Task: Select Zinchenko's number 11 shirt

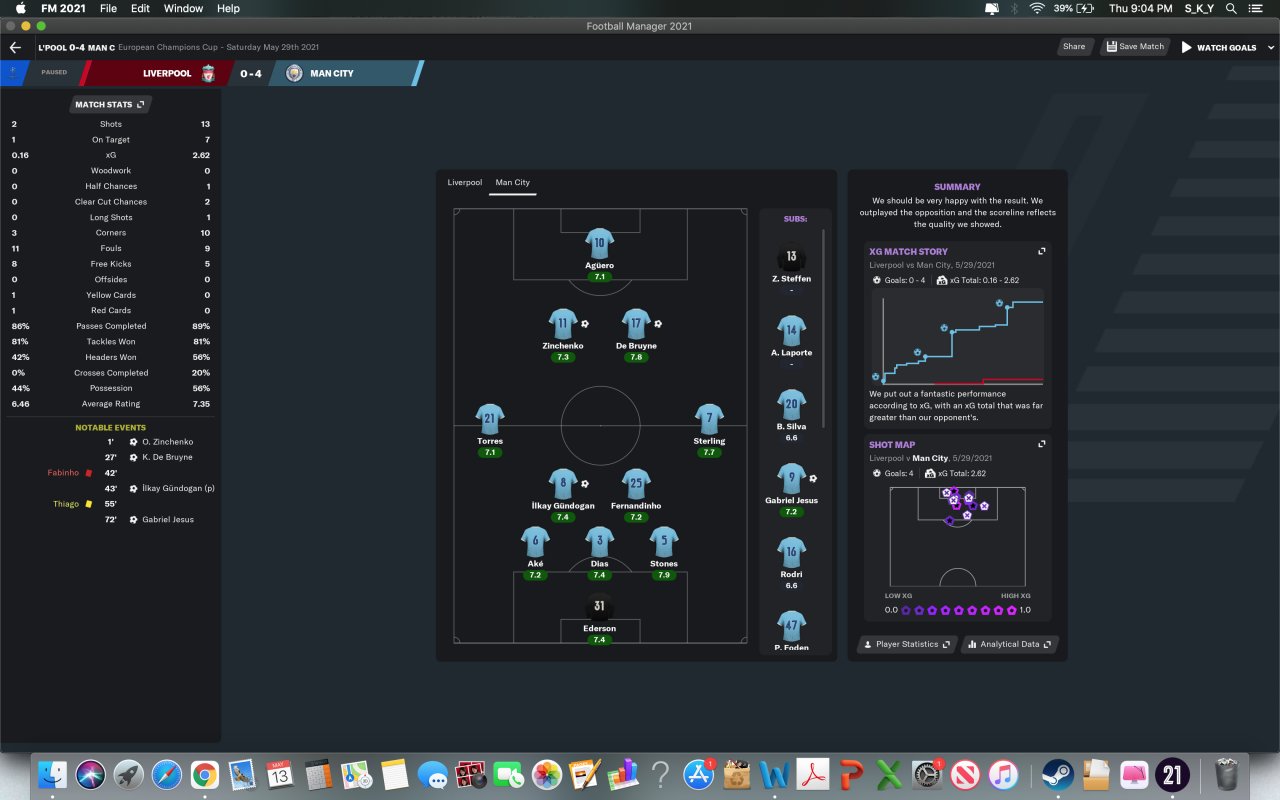Action: click(563, 324)
